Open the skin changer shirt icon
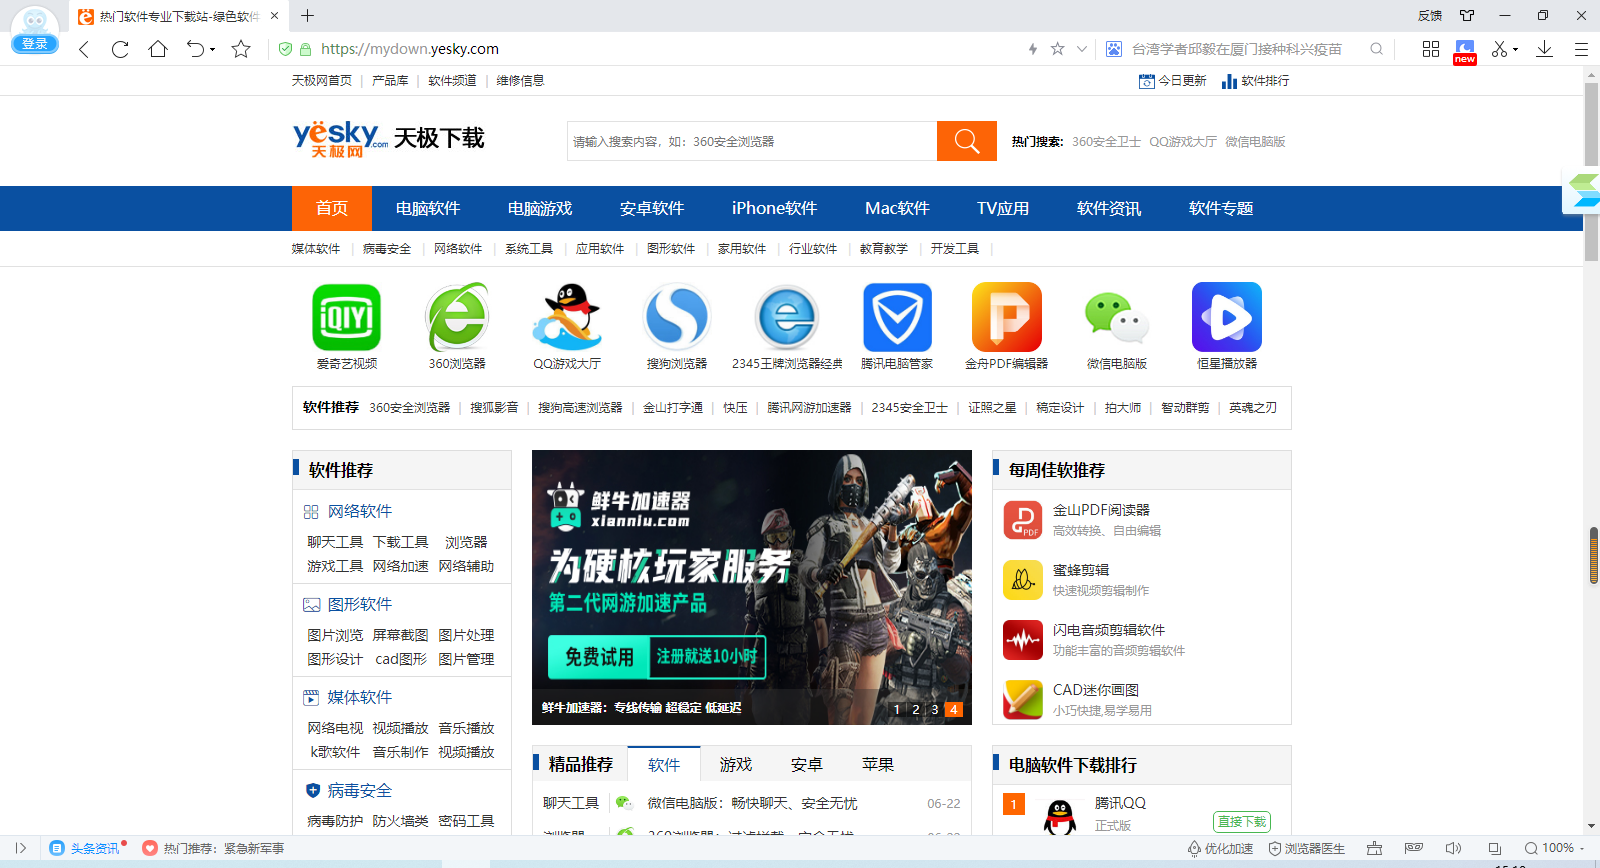 pyautogui.click(x=1467, y=15)
